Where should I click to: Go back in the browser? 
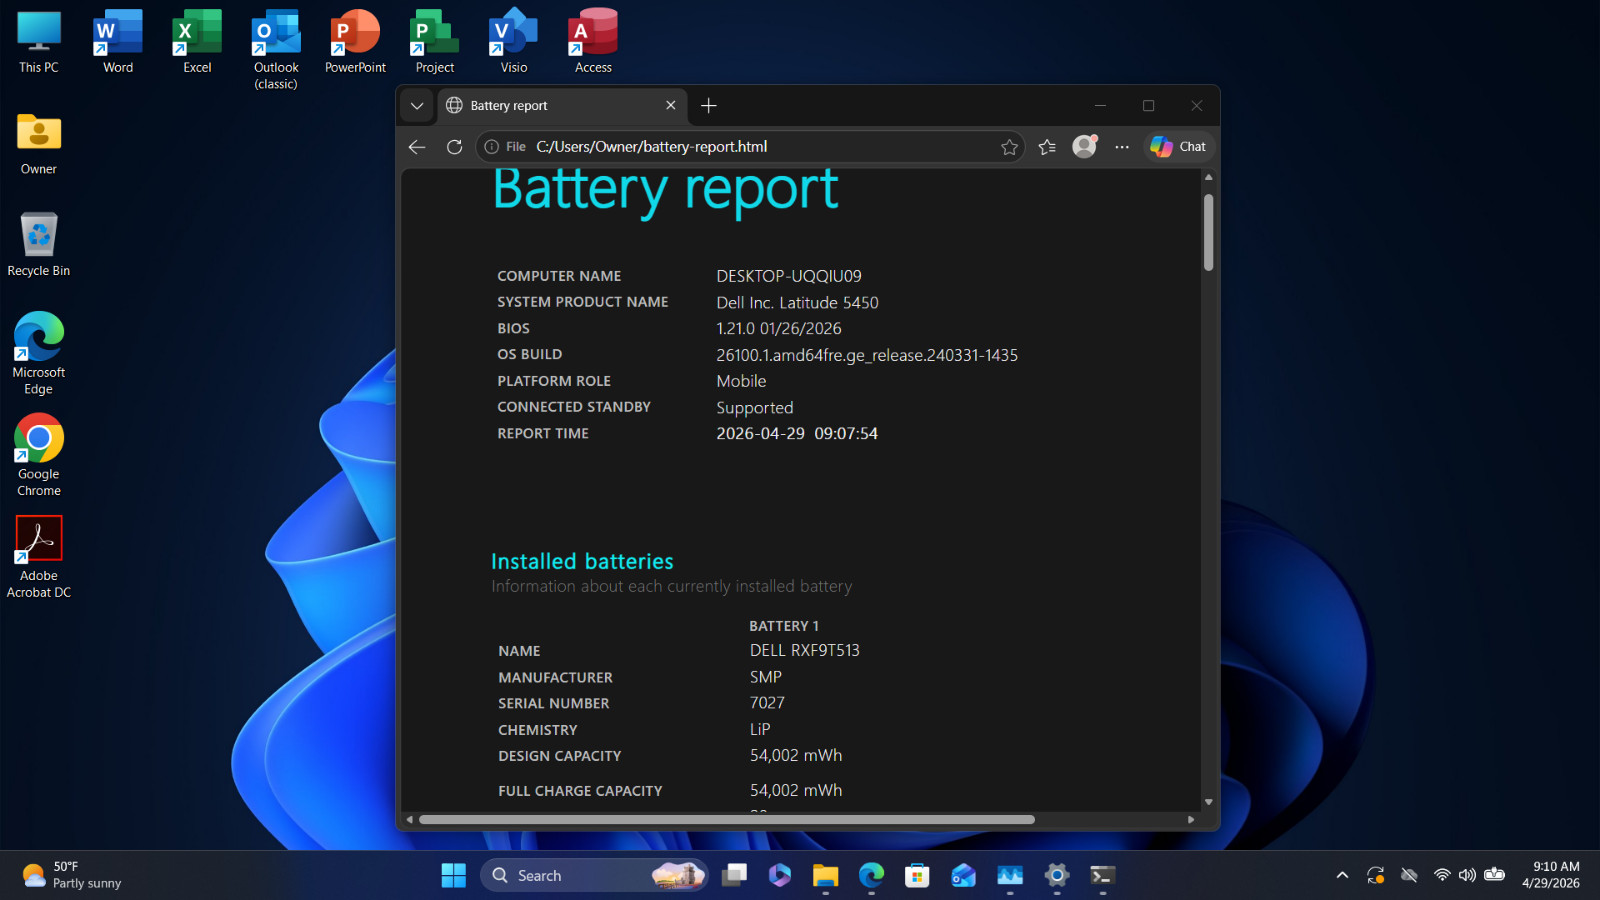[x=417, y=147]
